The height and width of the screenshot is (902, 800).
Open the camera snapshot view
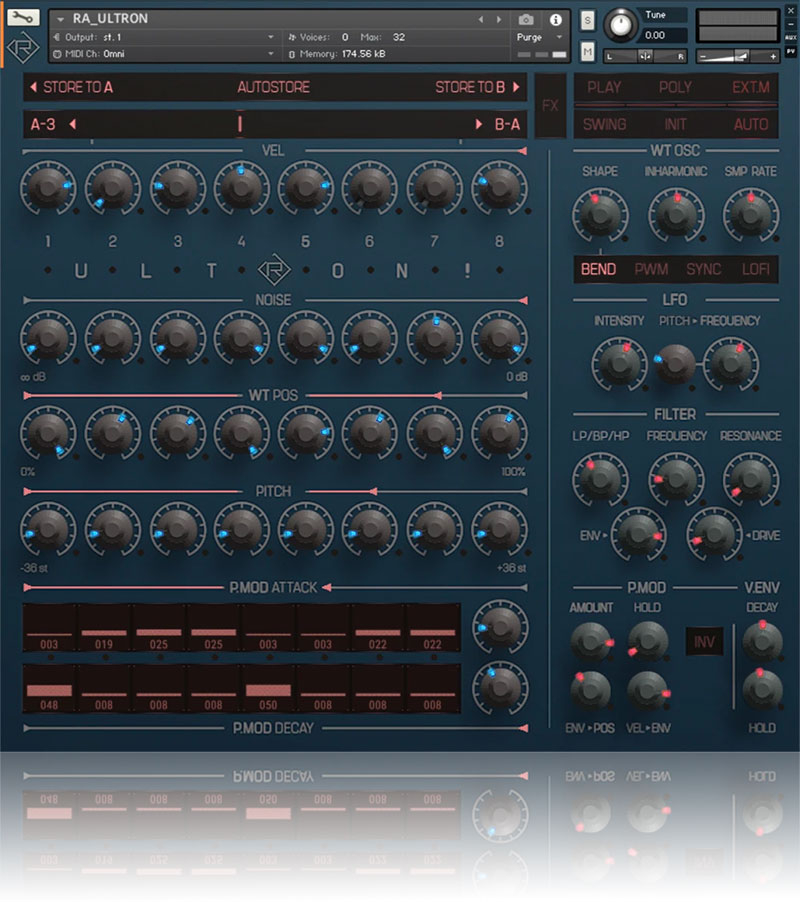(526, 19)
